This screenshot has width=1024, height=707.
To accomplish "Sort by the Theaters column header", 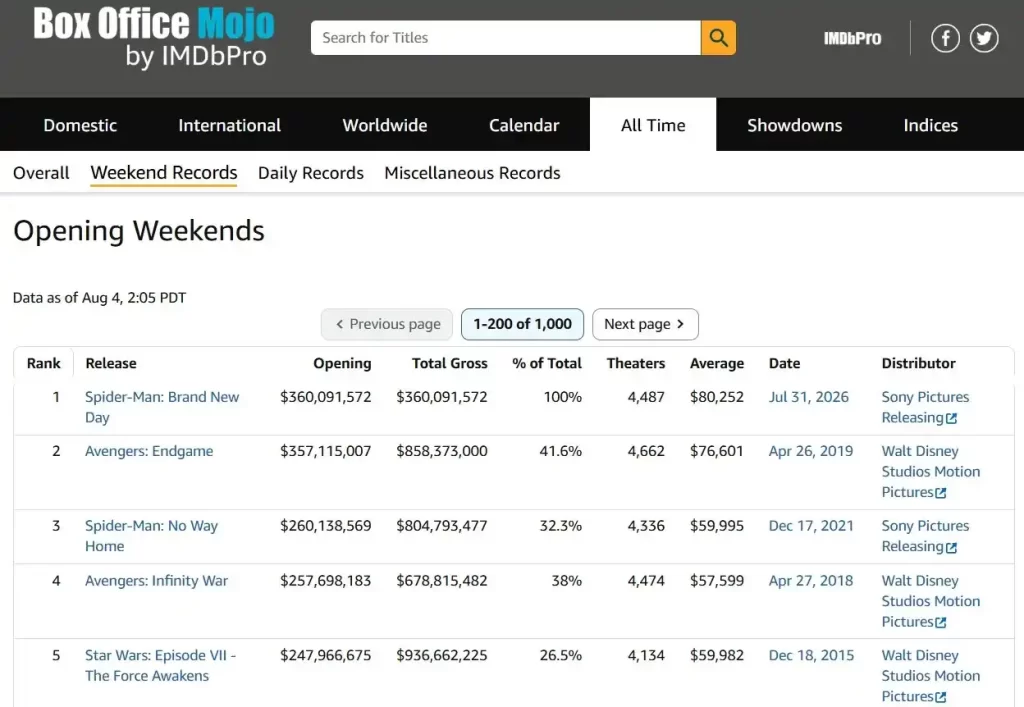I will 635,363.
